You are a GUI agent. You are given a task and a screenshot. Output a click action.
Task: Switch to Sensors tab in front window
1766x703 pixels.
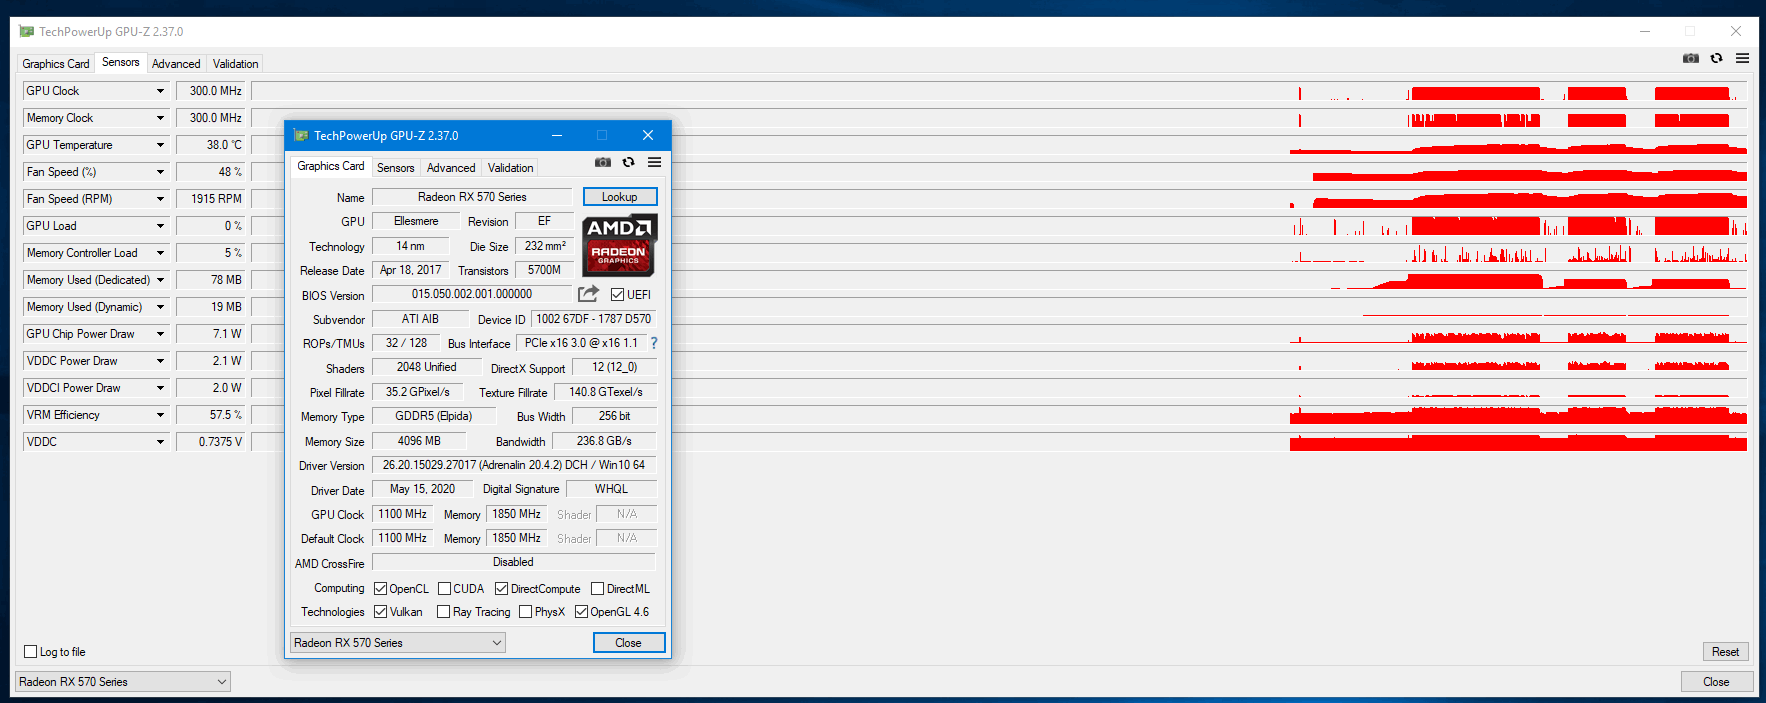click(395, 168)
